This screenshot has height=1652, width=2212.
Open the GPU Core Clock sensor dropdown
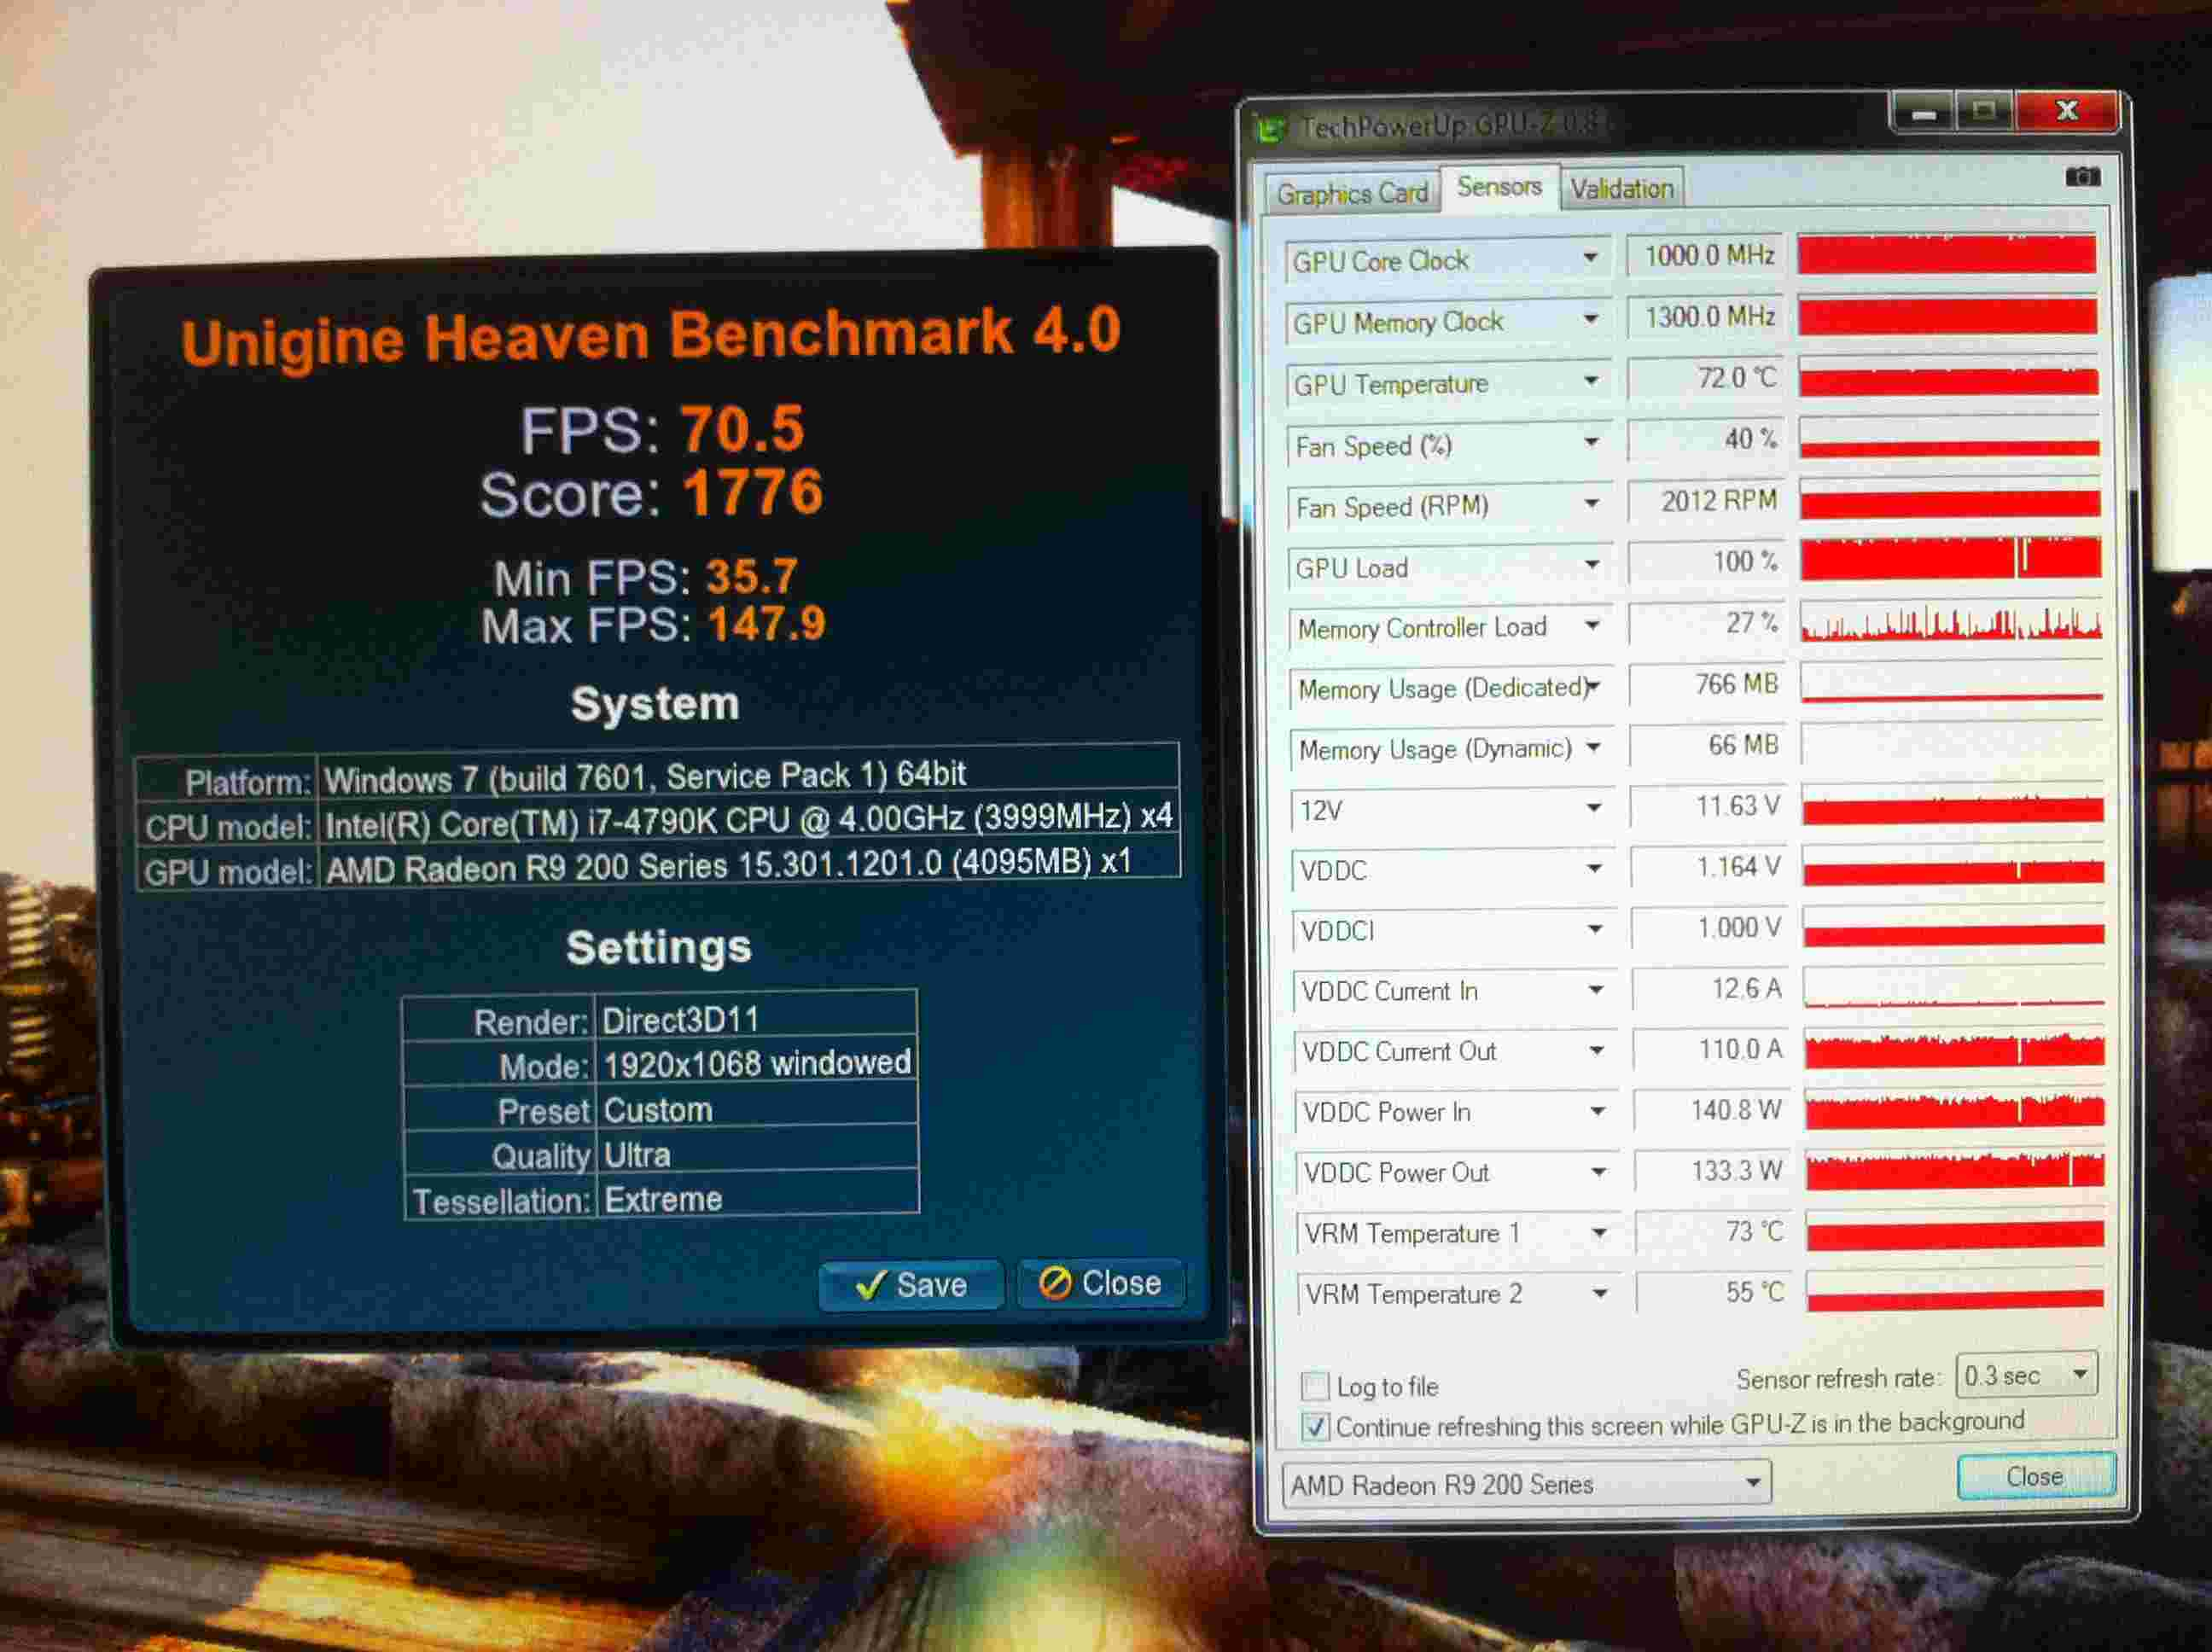(1590, 258)
